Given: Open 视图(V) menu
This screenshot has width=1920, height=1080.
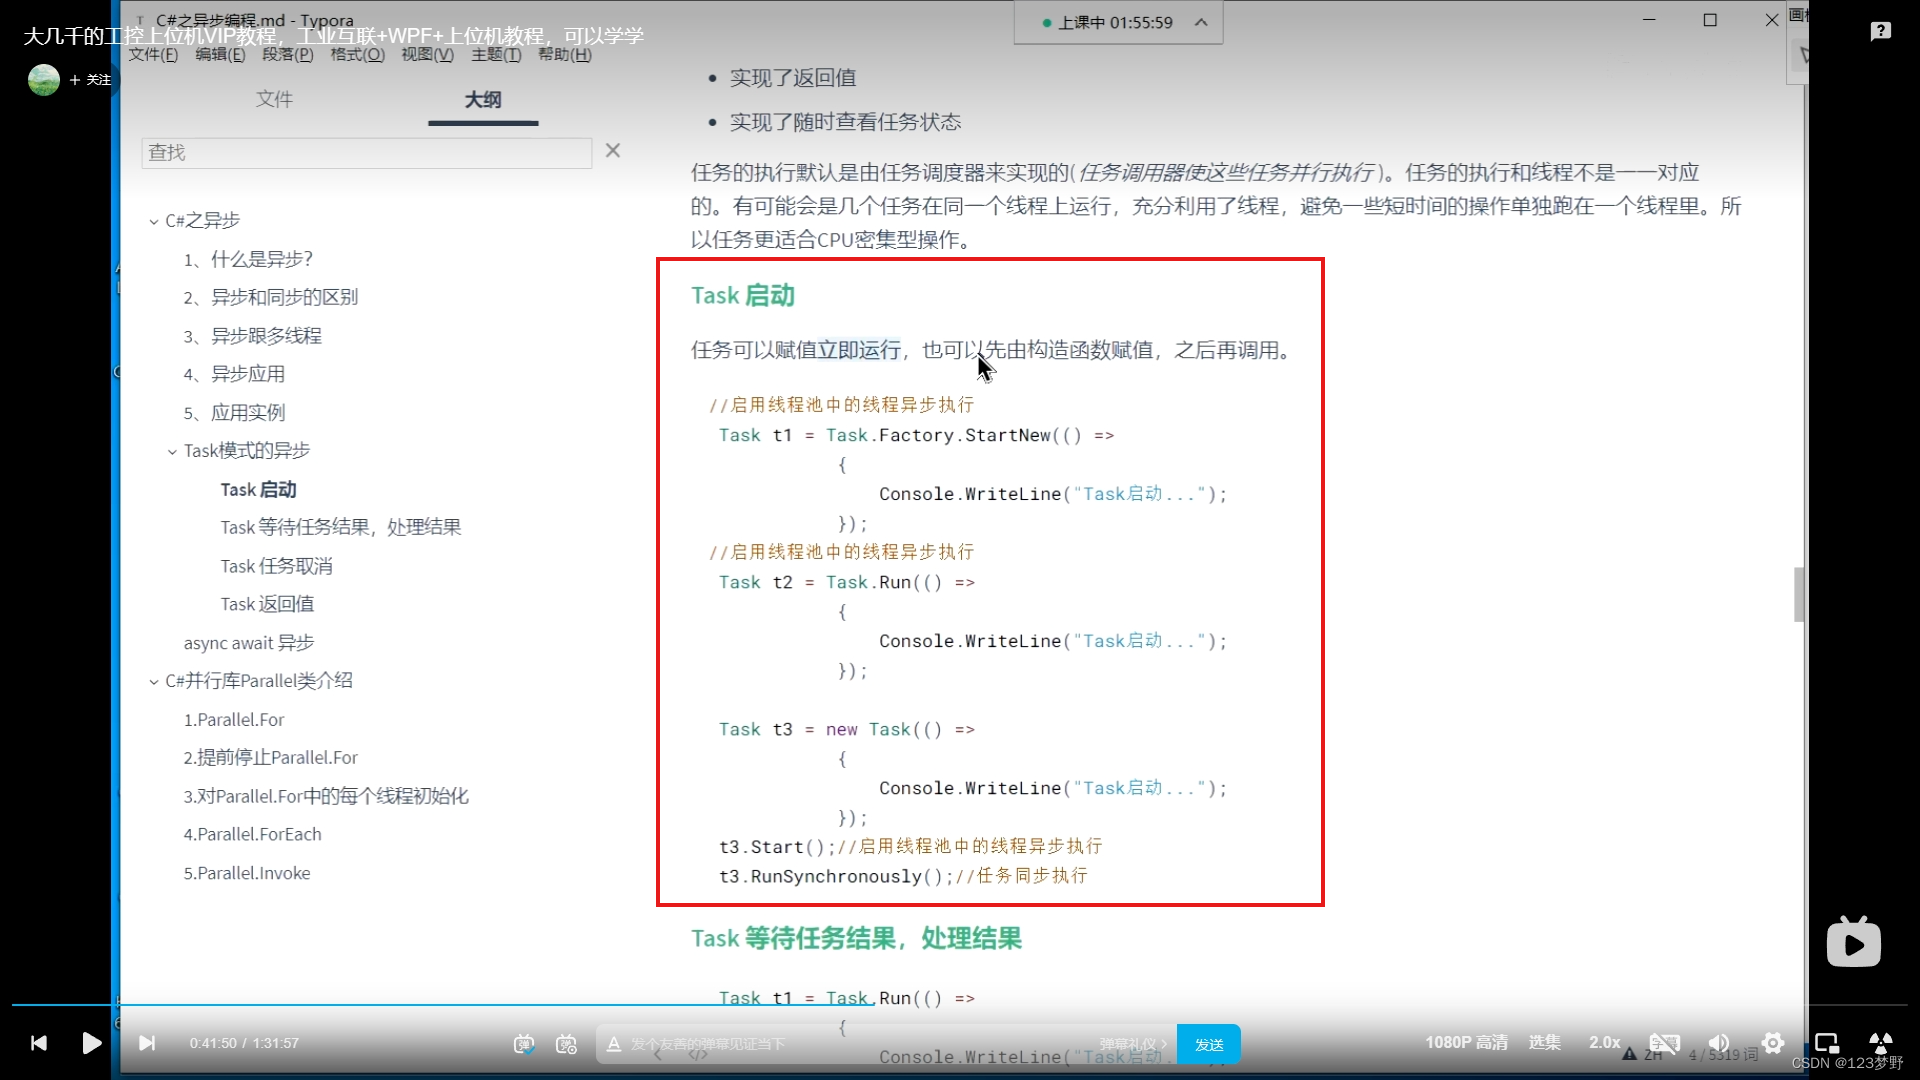Looking at the screenshot, I should coord(427,55).
